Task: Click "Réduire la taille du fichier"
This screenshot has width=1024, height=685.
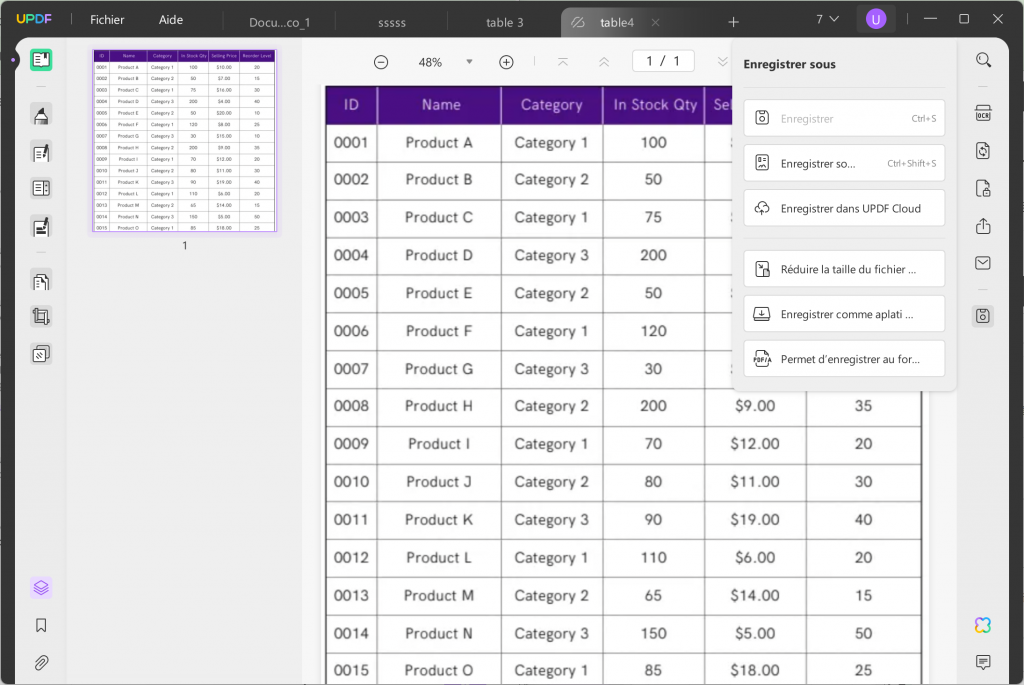Action: 843,268
